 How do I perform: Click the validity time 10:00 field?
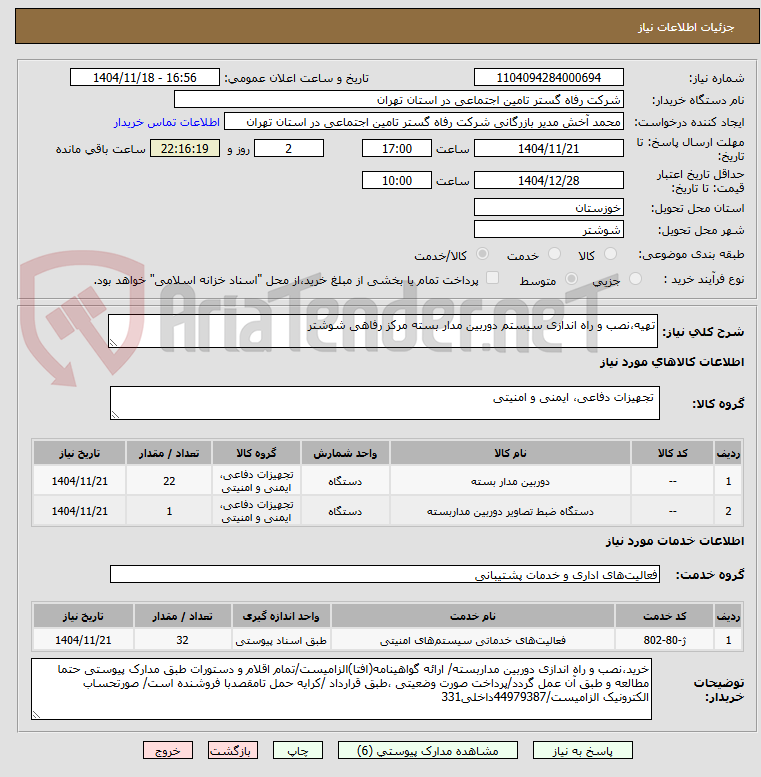click(x=397, y=180)
